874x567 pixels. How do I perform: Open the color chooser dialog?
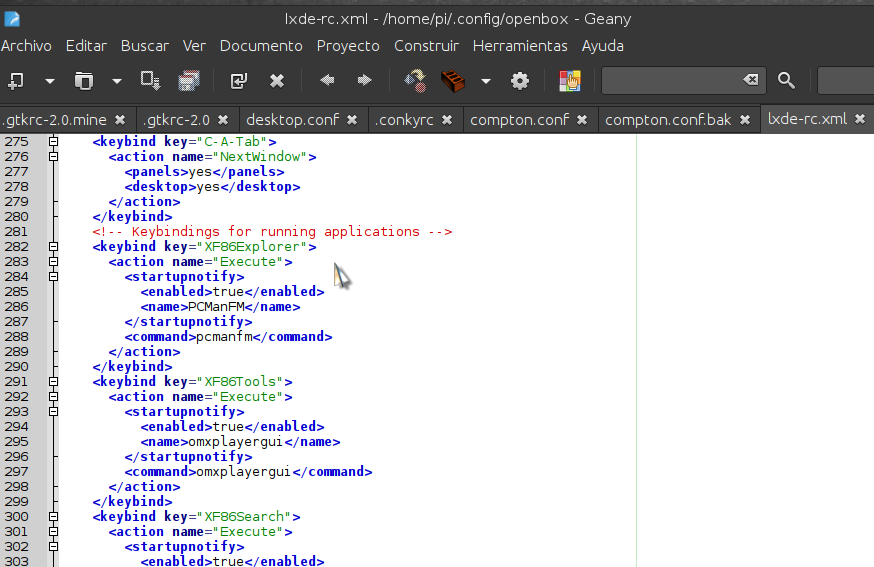tap(570, 81)
